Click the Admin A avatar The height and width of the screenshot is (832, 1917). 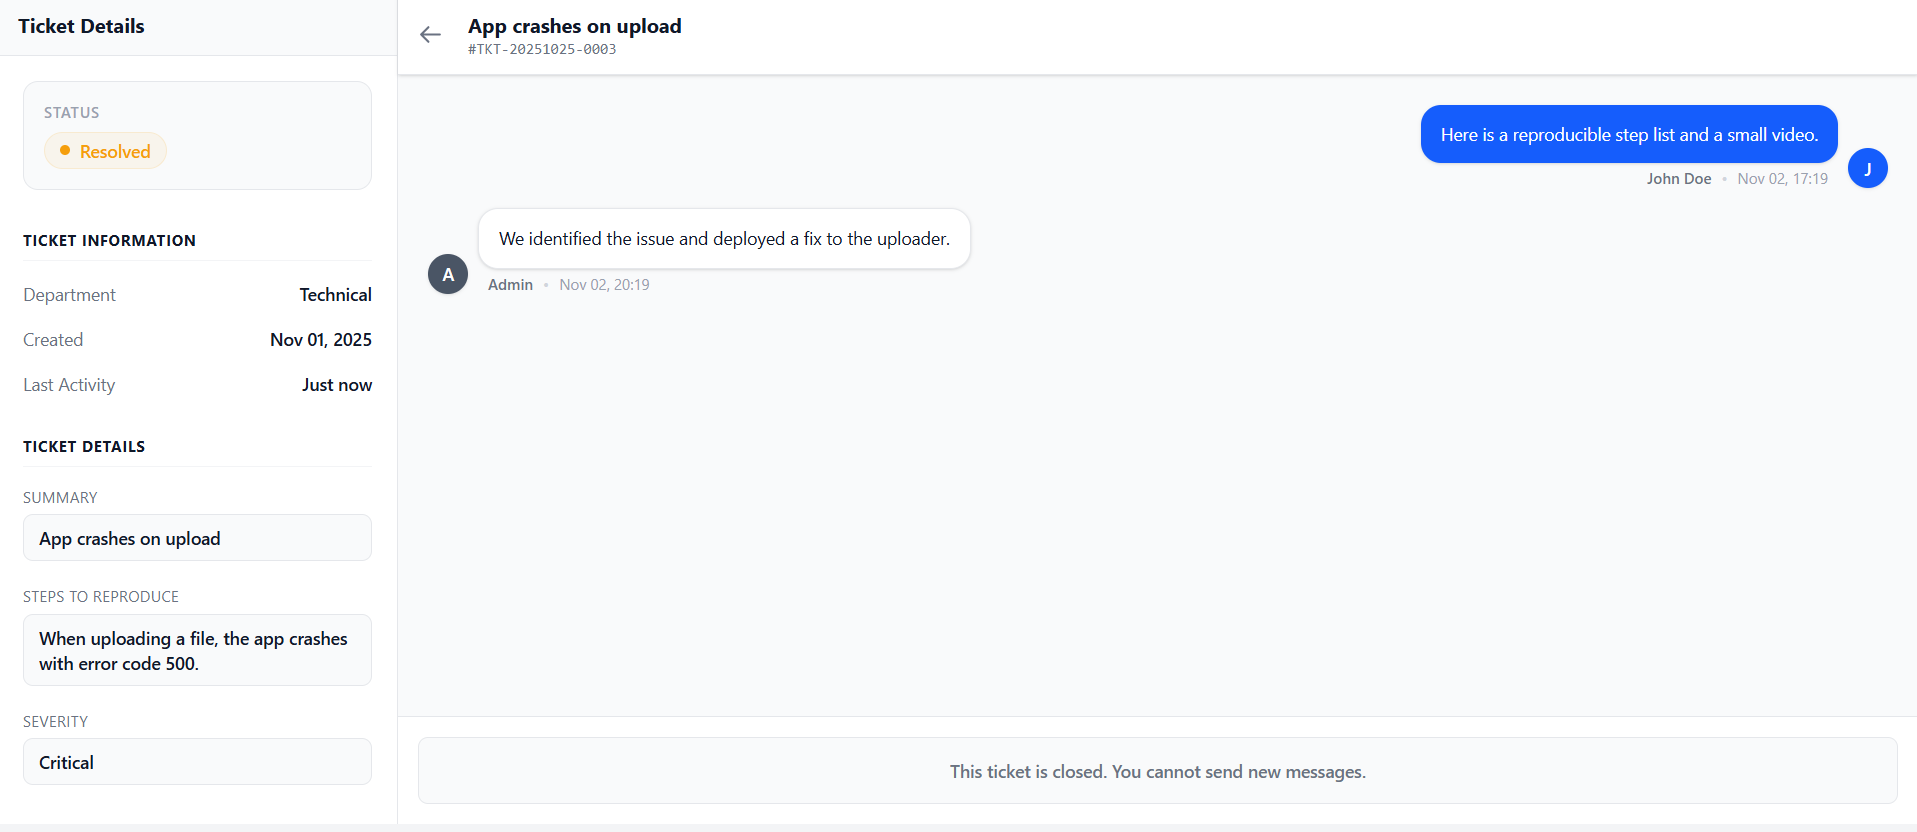[448, 274]
